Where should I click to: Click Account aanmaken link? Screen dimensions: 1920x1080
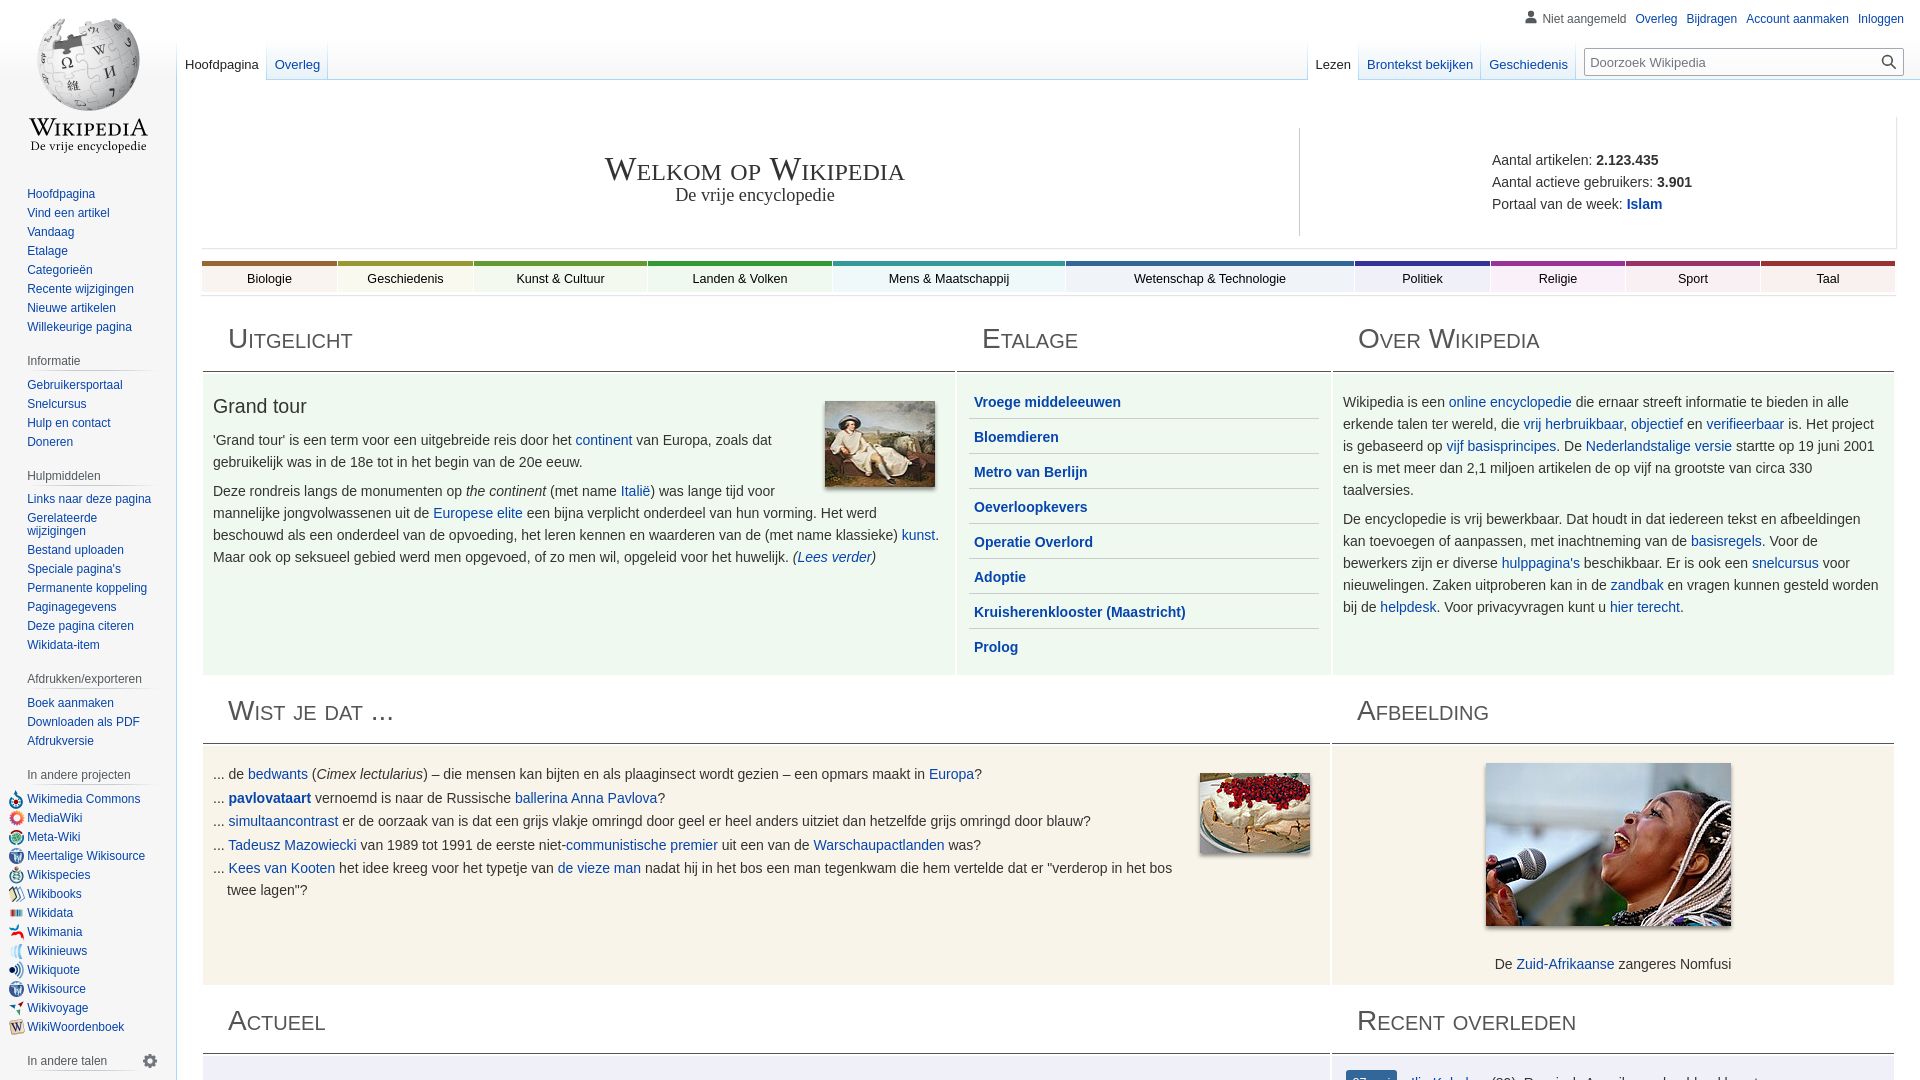[1797, 19]
